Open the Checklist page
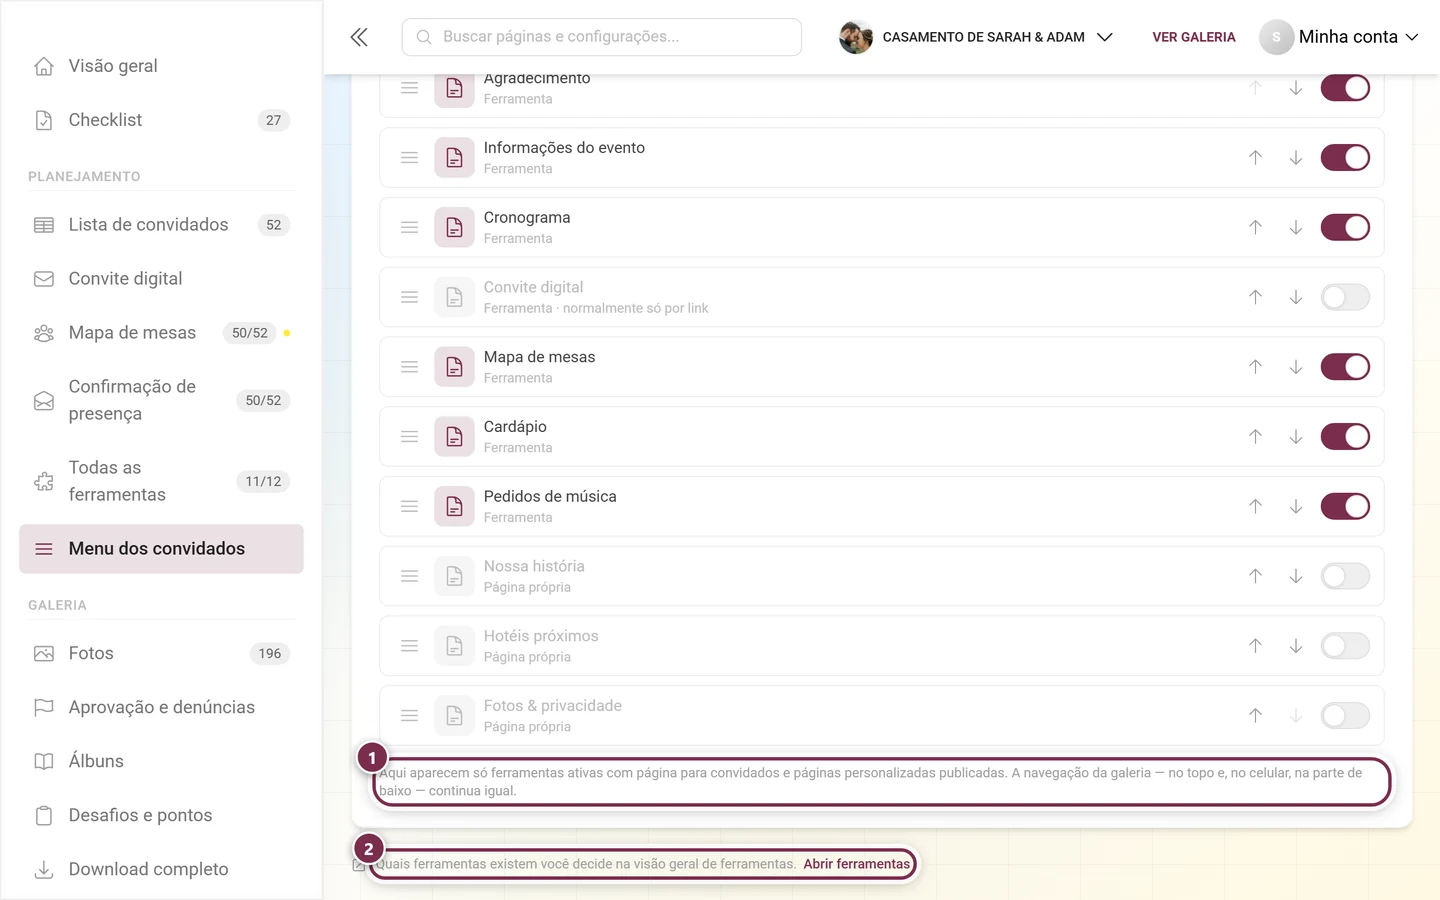 pos(161,120)
